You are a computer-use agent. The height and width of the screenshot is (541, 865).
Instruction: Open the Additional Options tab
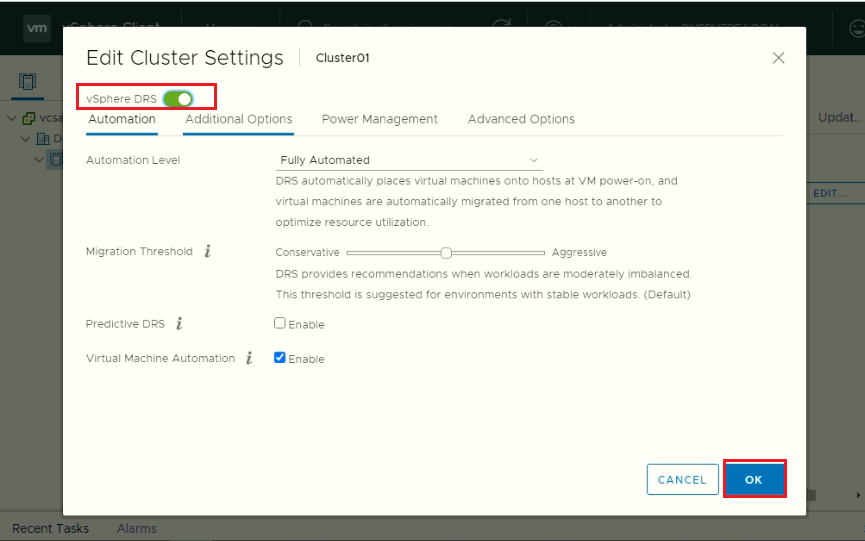[238, 119]
